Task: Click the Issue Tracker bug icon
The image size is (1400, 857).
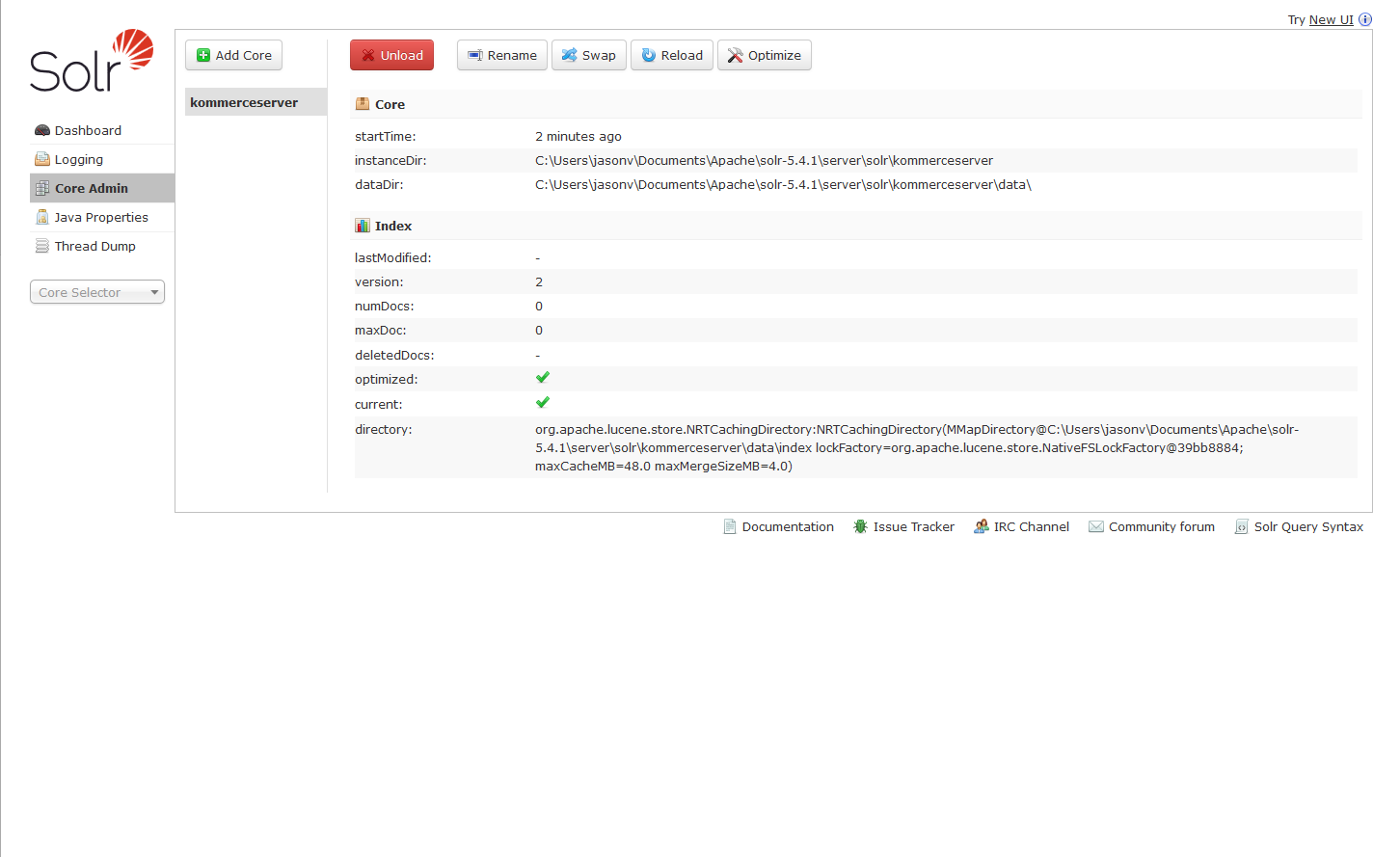Action: pos(860,527)
